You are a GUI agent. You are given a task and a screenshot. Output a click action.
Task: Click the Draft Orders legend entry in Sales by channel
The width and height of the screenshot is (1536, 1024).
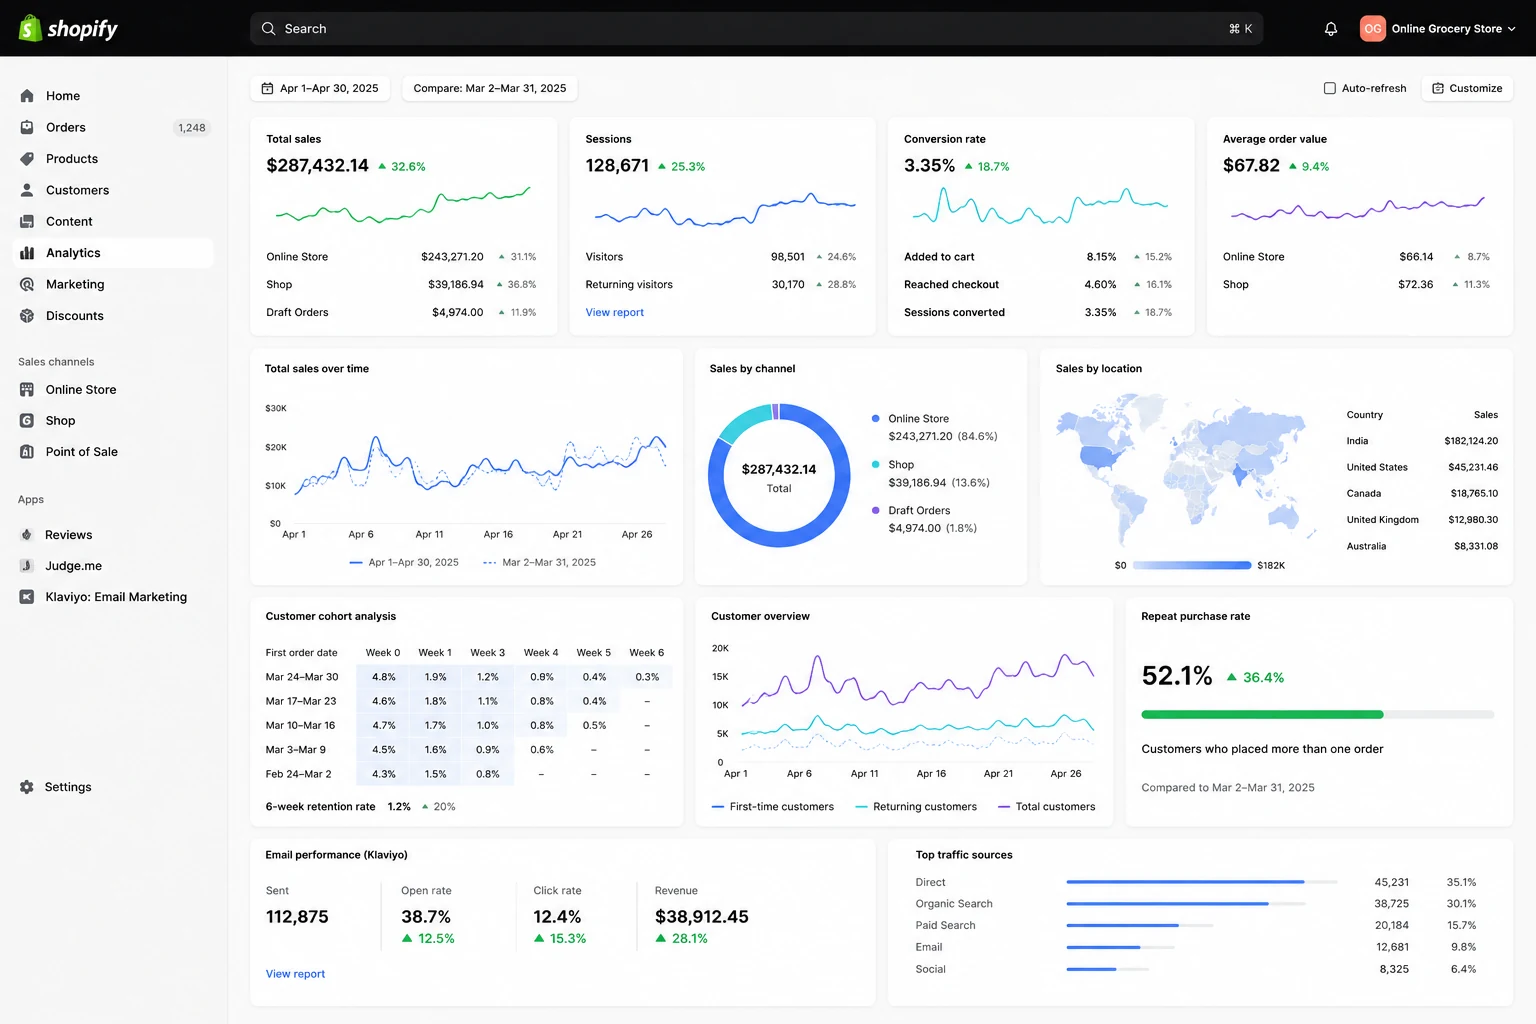(x=924, y=520)
